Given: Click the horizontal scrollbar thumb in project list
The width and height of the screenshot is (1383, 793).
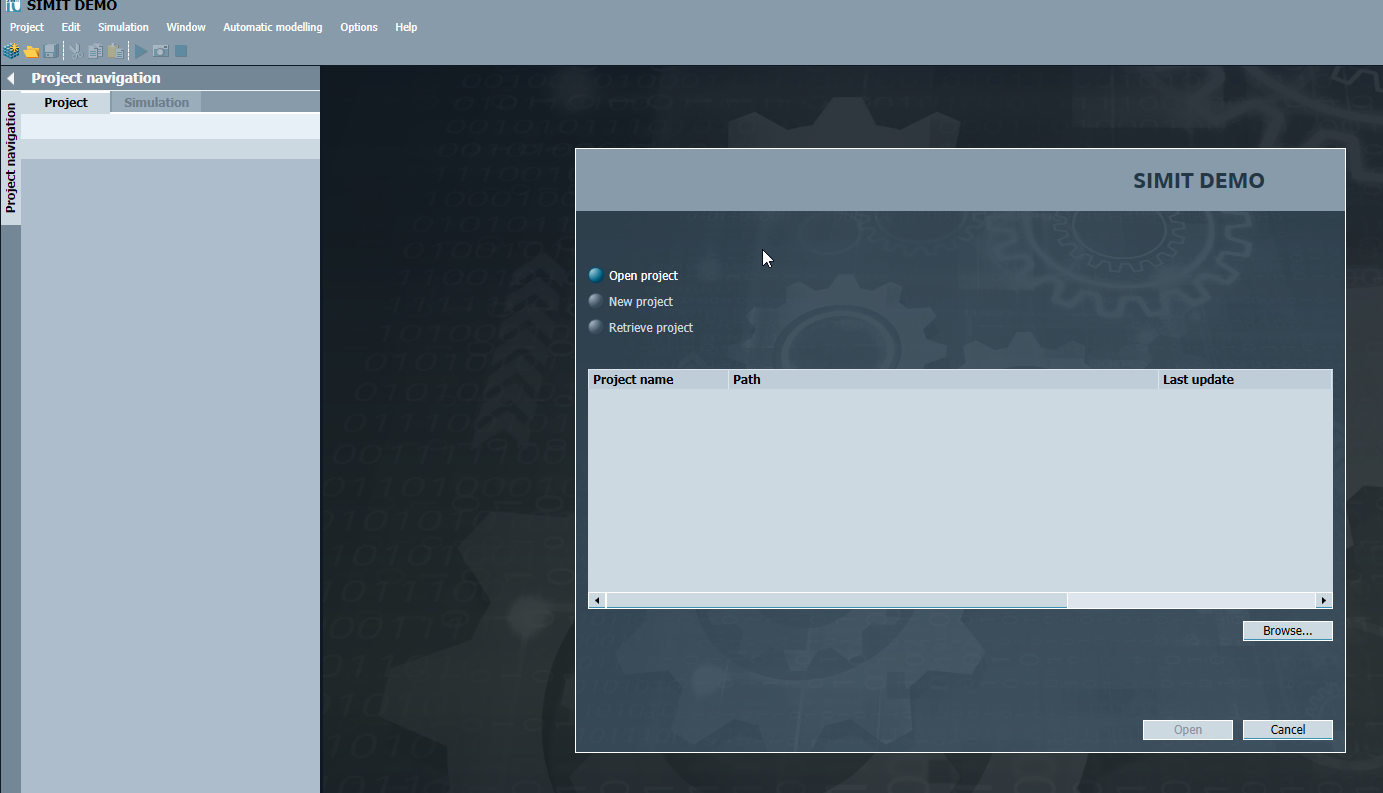Looking at the screenshot, I should (x=837, y=600).
